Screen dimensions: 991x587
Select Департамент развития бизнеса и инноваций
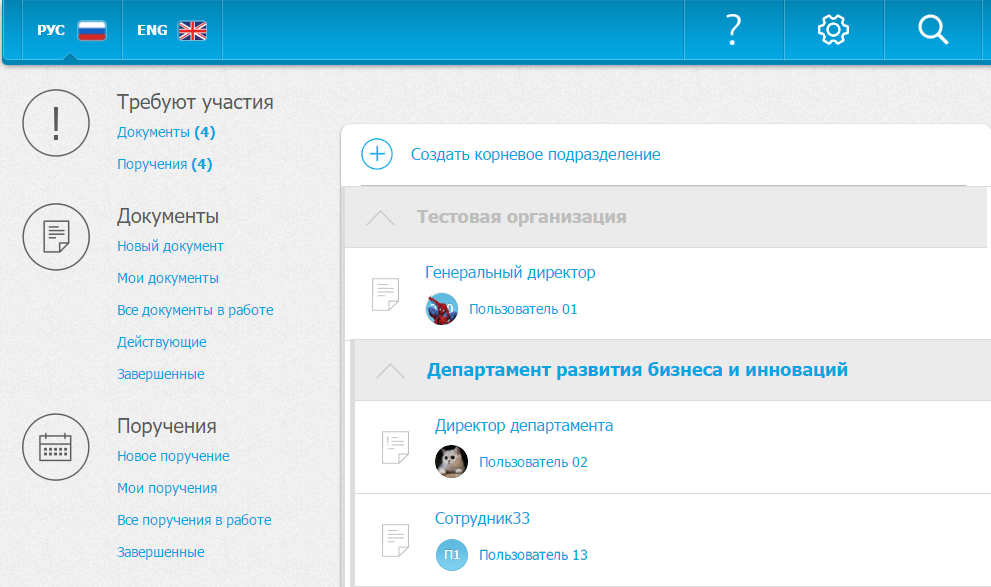637,370
